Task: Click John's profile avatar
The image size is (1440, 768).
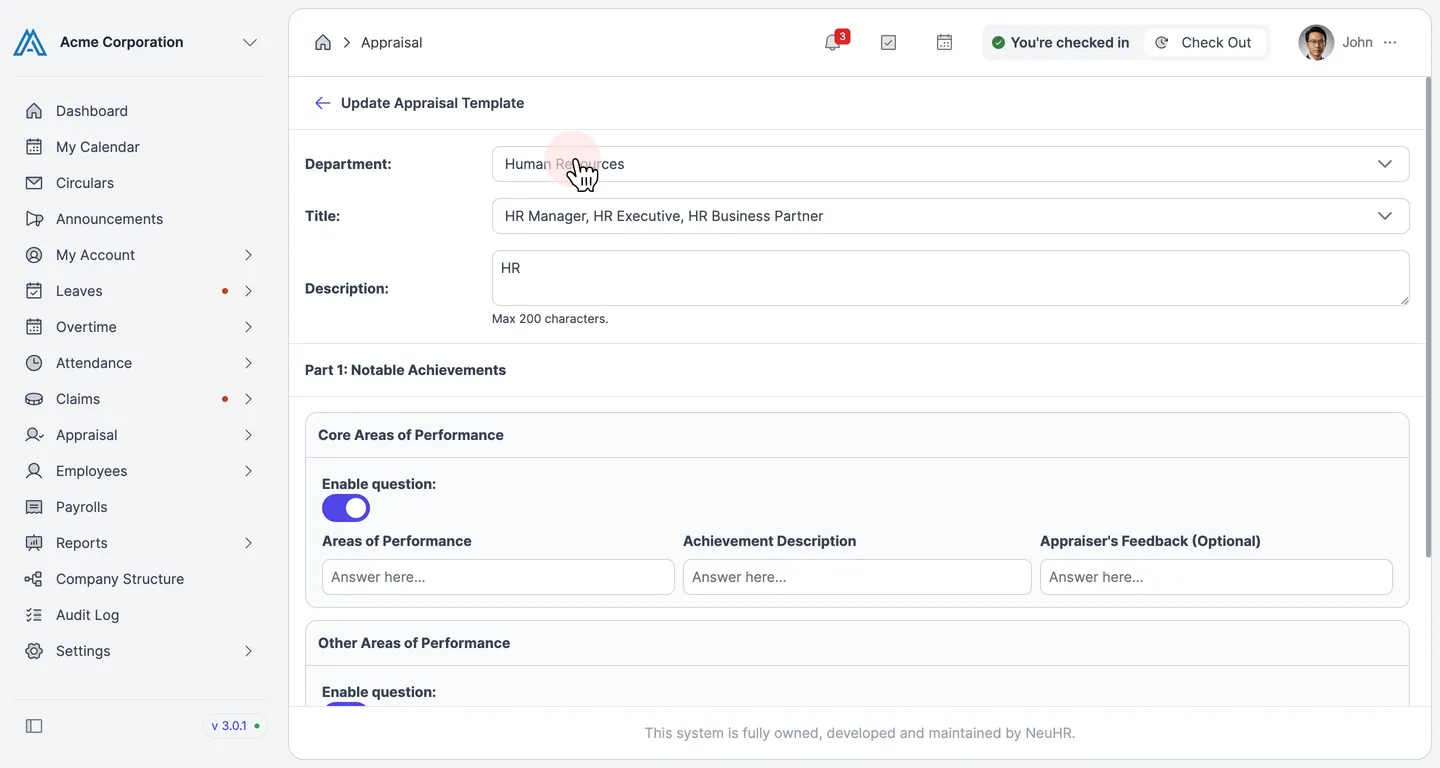Action: coord(1316,42)
